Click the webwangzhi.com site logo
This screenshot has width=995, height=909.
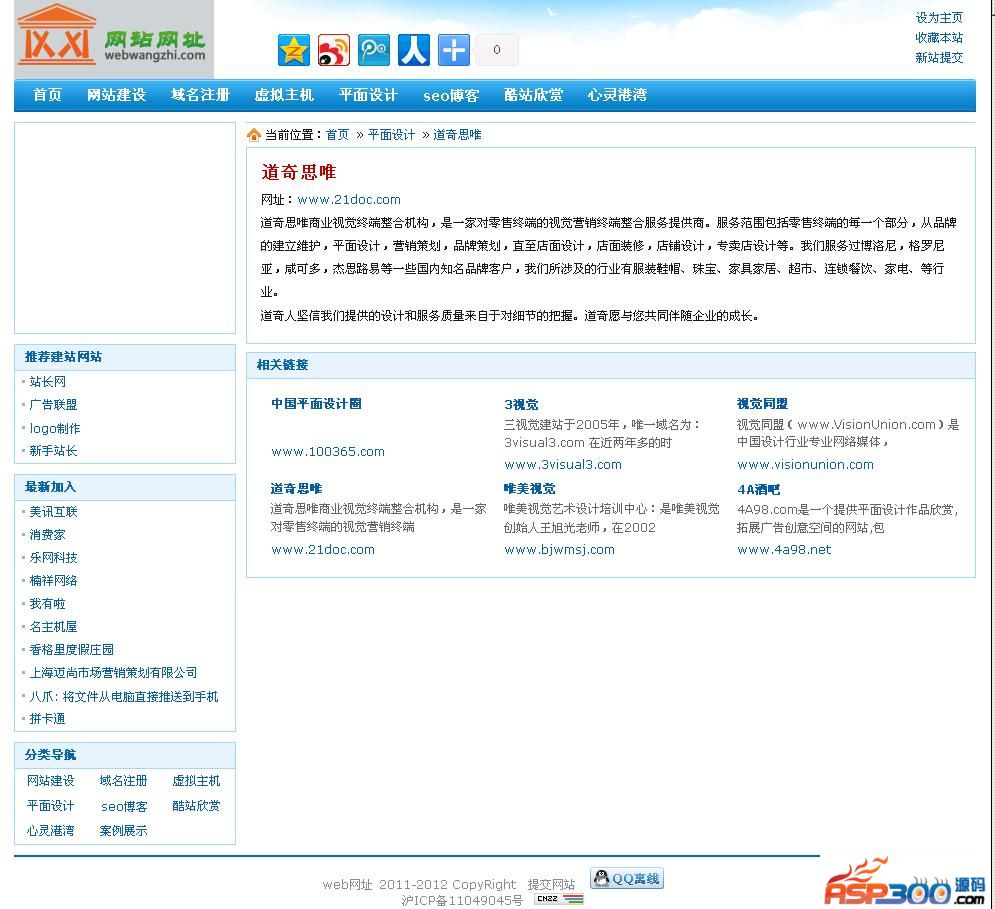114,39
